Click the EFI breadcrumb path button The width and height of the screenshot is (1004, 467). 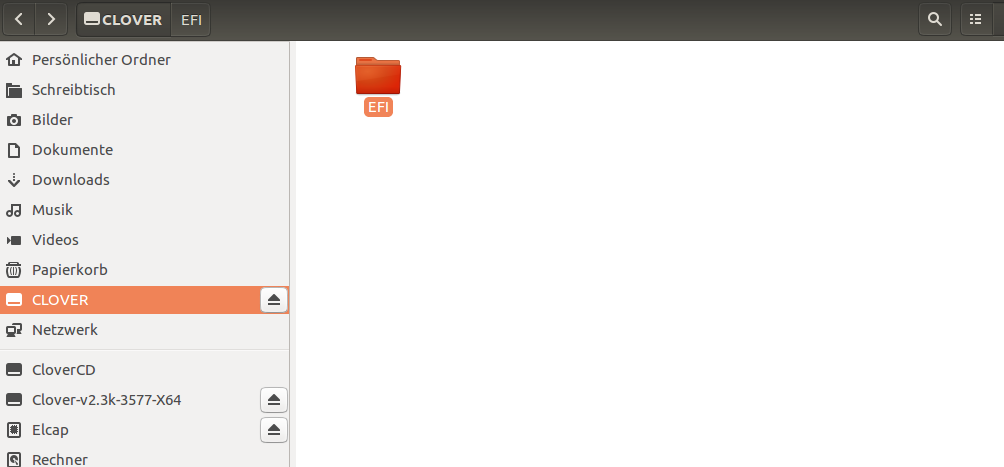191,20
